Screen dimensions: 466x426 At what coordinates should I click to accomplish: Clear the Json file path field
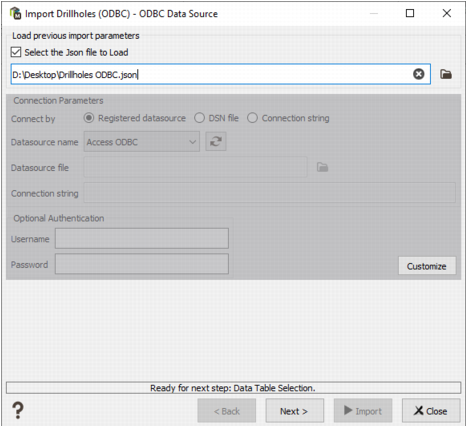[x=419, y=74]
